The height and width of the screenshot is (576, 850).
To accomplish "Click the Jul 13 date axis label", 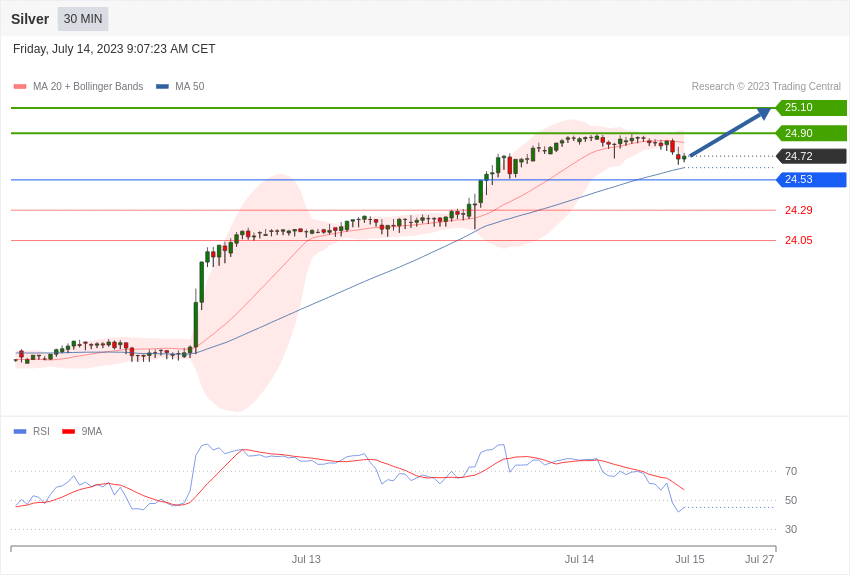I will (306, 559).
